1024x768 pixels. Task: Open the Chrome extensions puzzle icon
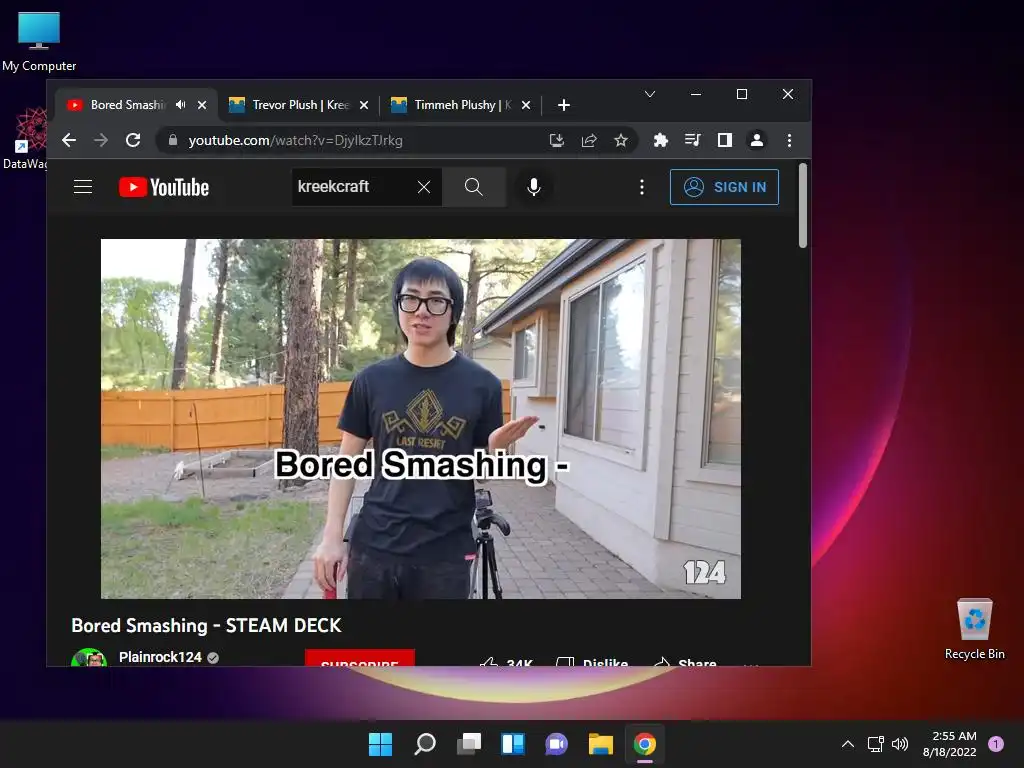(661, 140)
